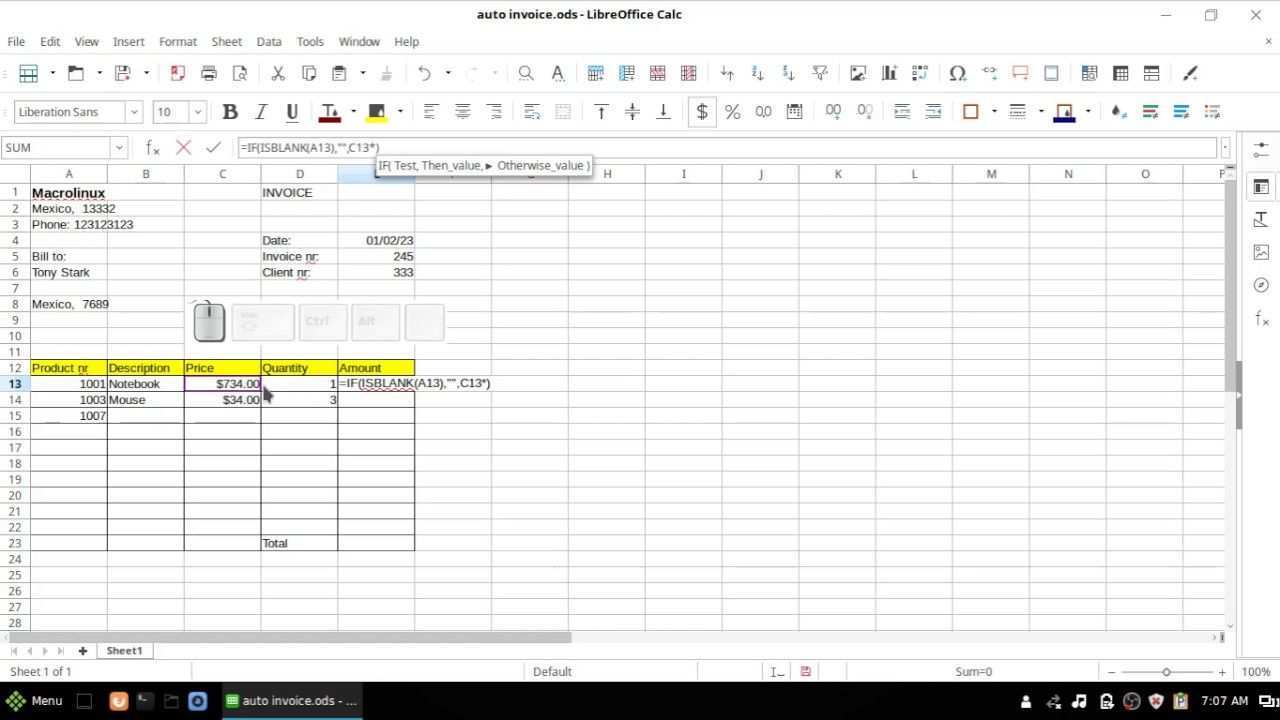Open the Name Box dropdown arrow
Viewport: 1280px width, 720px height.
(x=118, y=147)
